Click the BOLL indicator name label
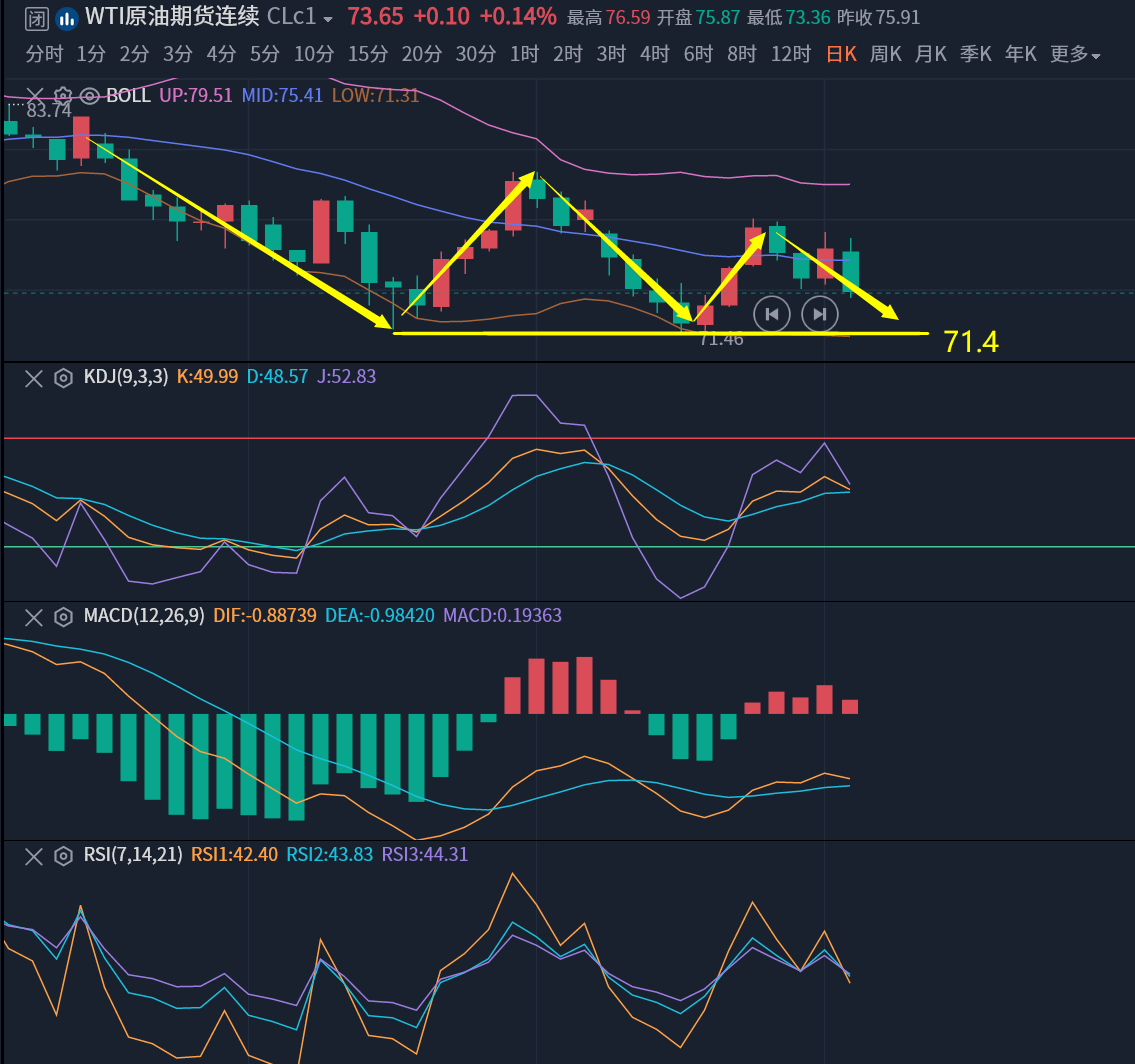 pyautogui.click(x=128, y=96)
